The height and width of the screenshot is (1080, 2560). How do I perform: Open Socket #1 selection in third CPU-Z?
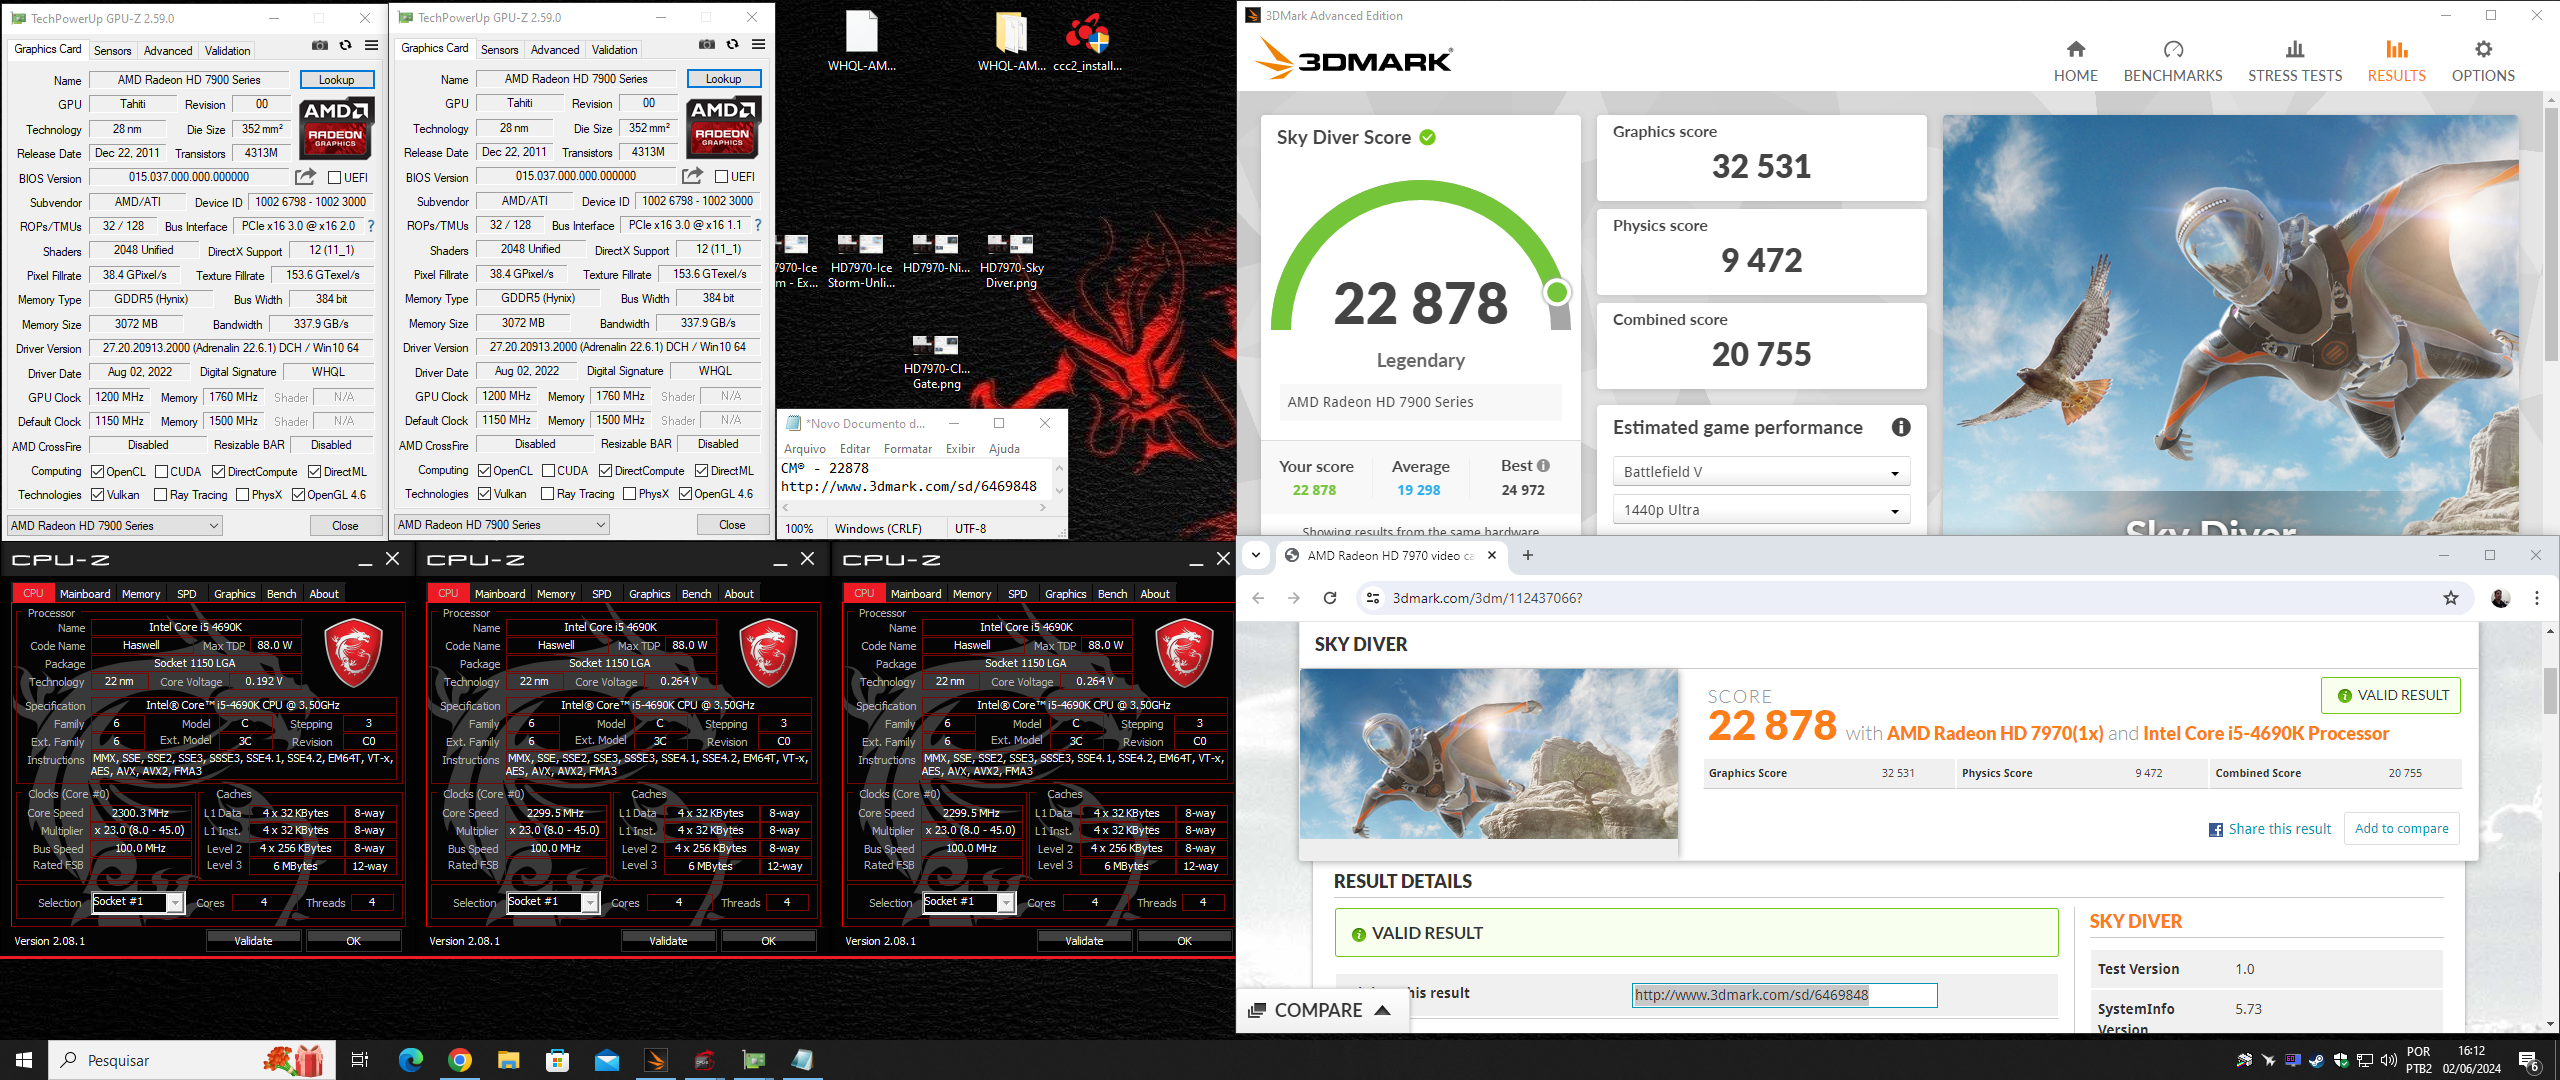click(x=968, y=902)
